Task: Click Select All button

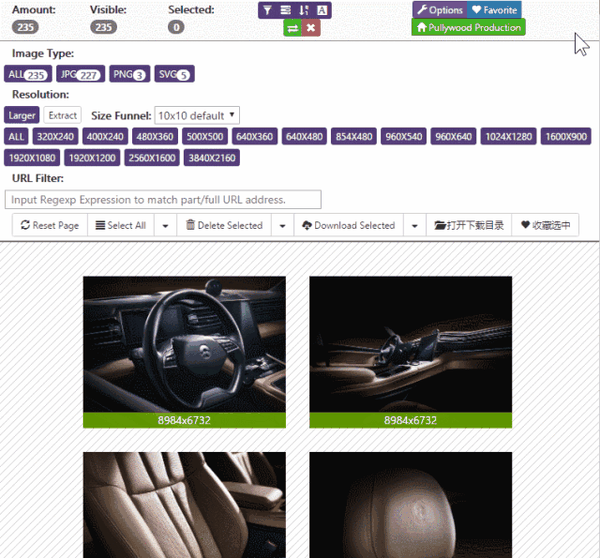Action: 121,225
